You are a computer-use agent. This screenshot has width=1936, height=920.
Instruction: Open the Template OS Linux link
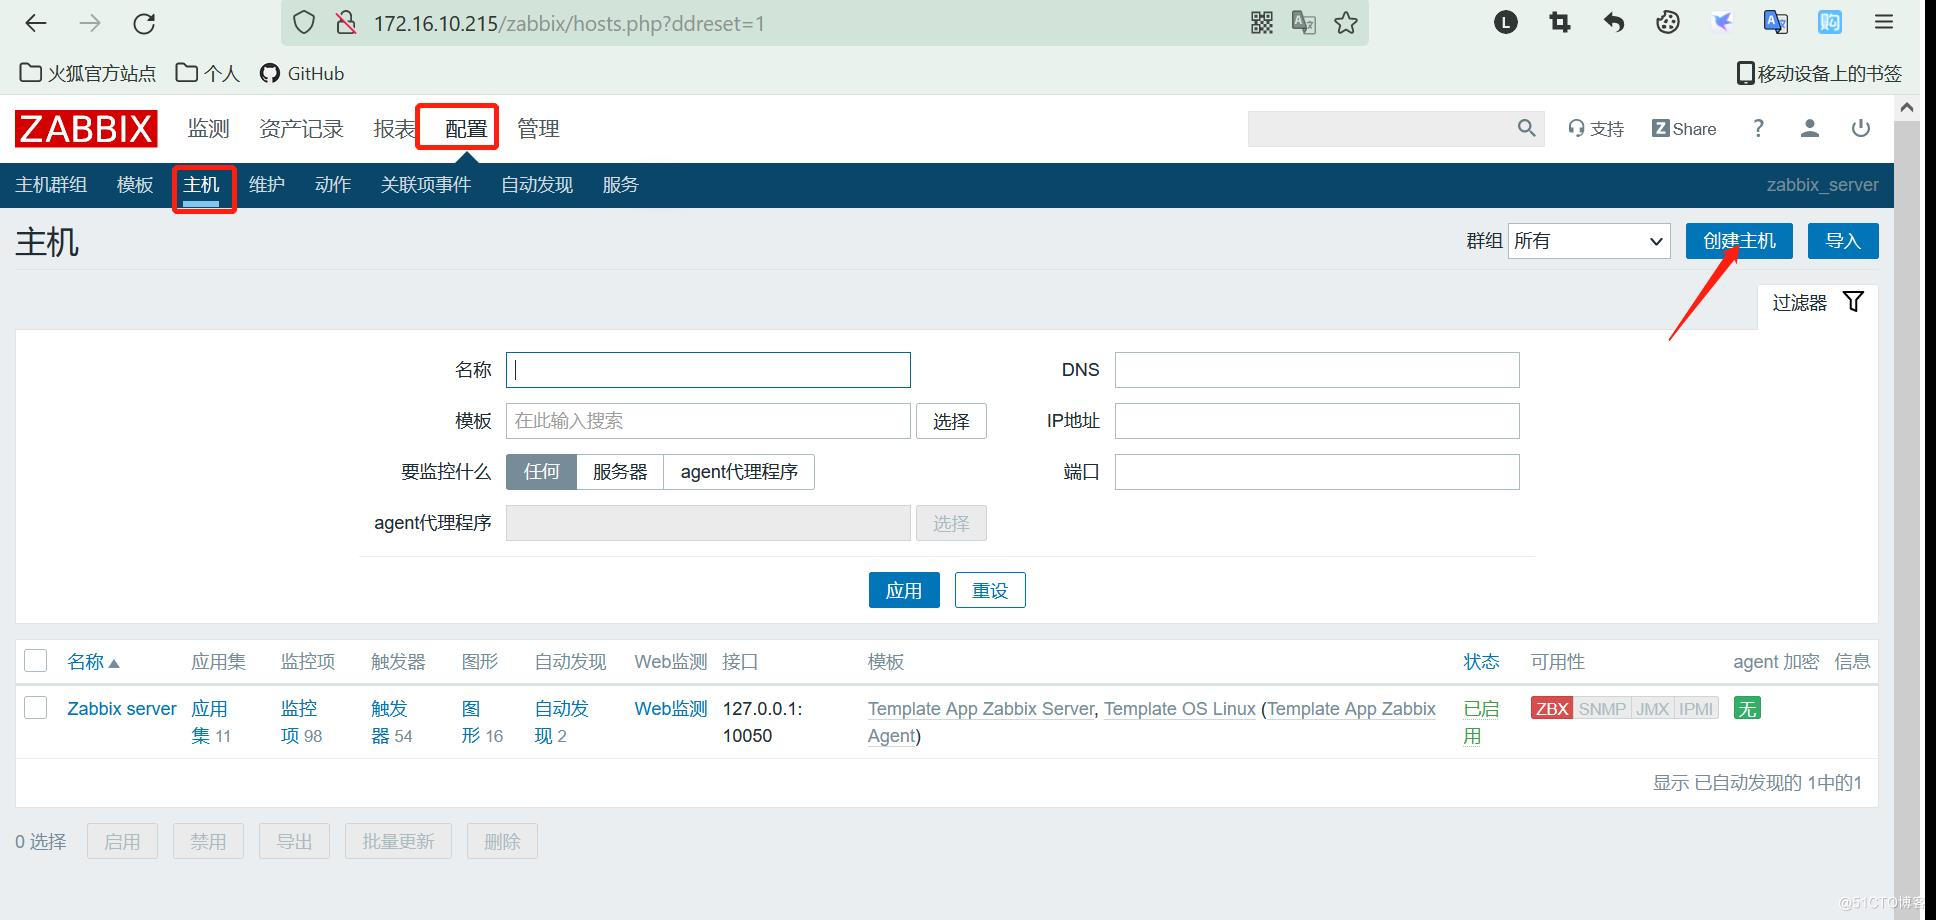(1180, 708)
